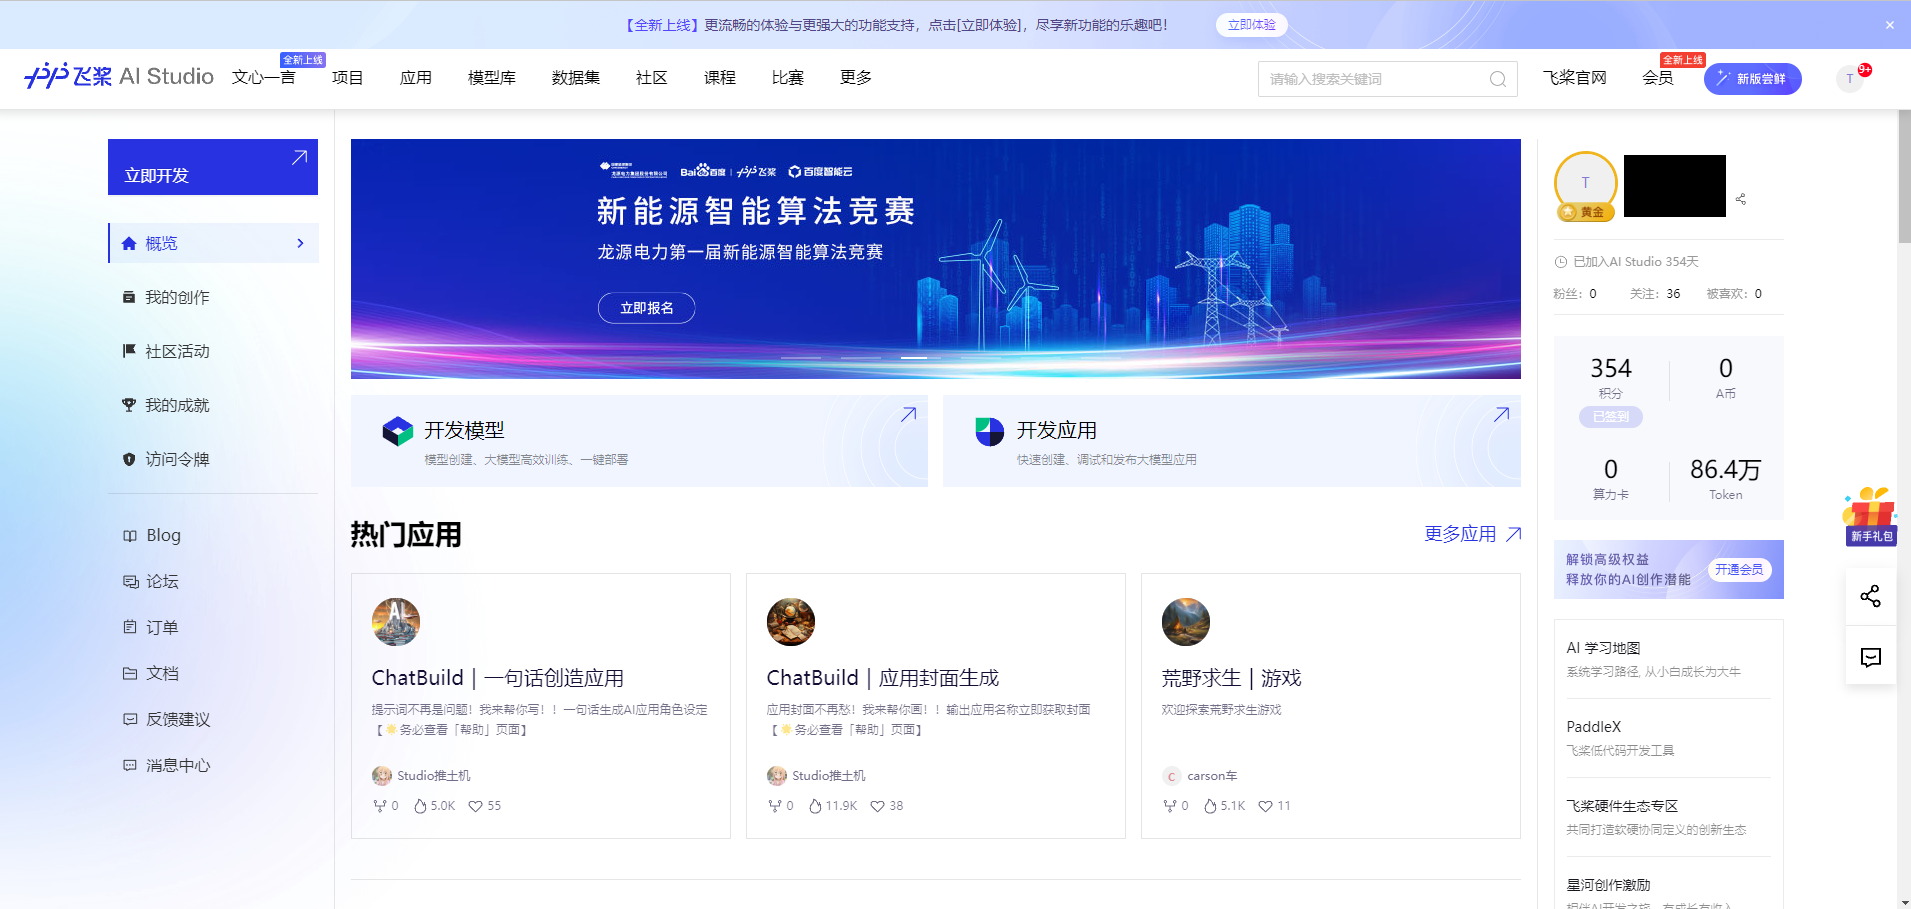Click the like heart on the 荒野求生 card

tap(1265, 806)
